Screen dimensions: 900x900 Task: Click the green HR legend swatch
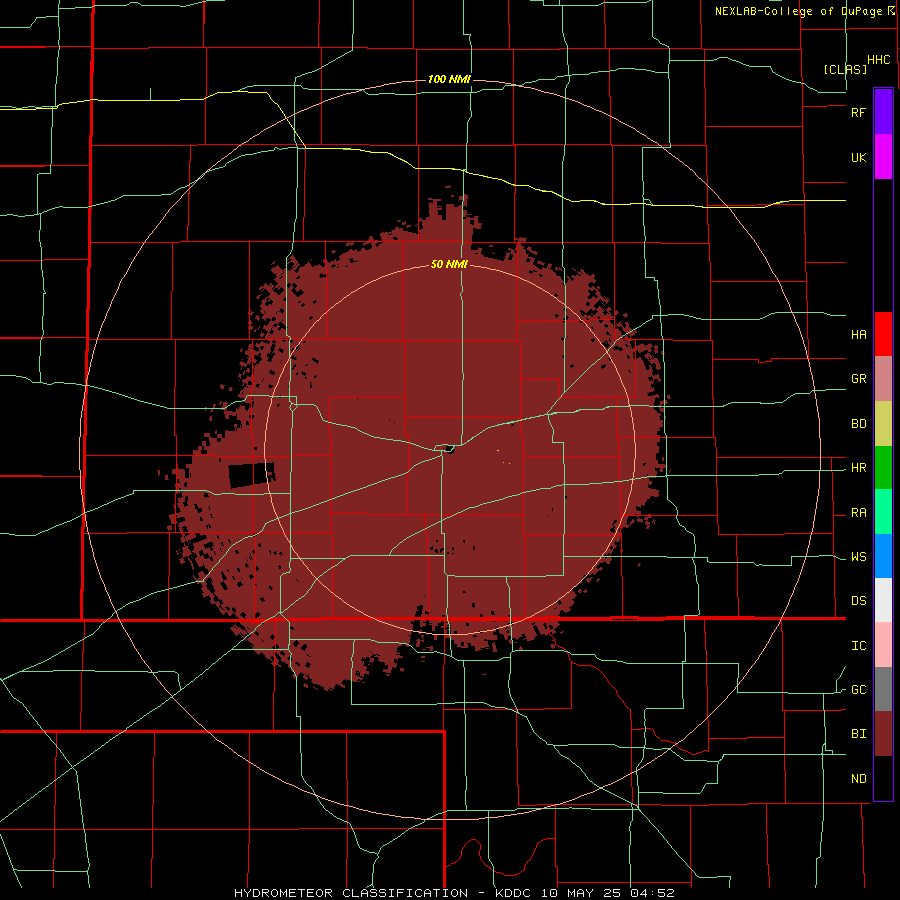[x=883, y=468]
